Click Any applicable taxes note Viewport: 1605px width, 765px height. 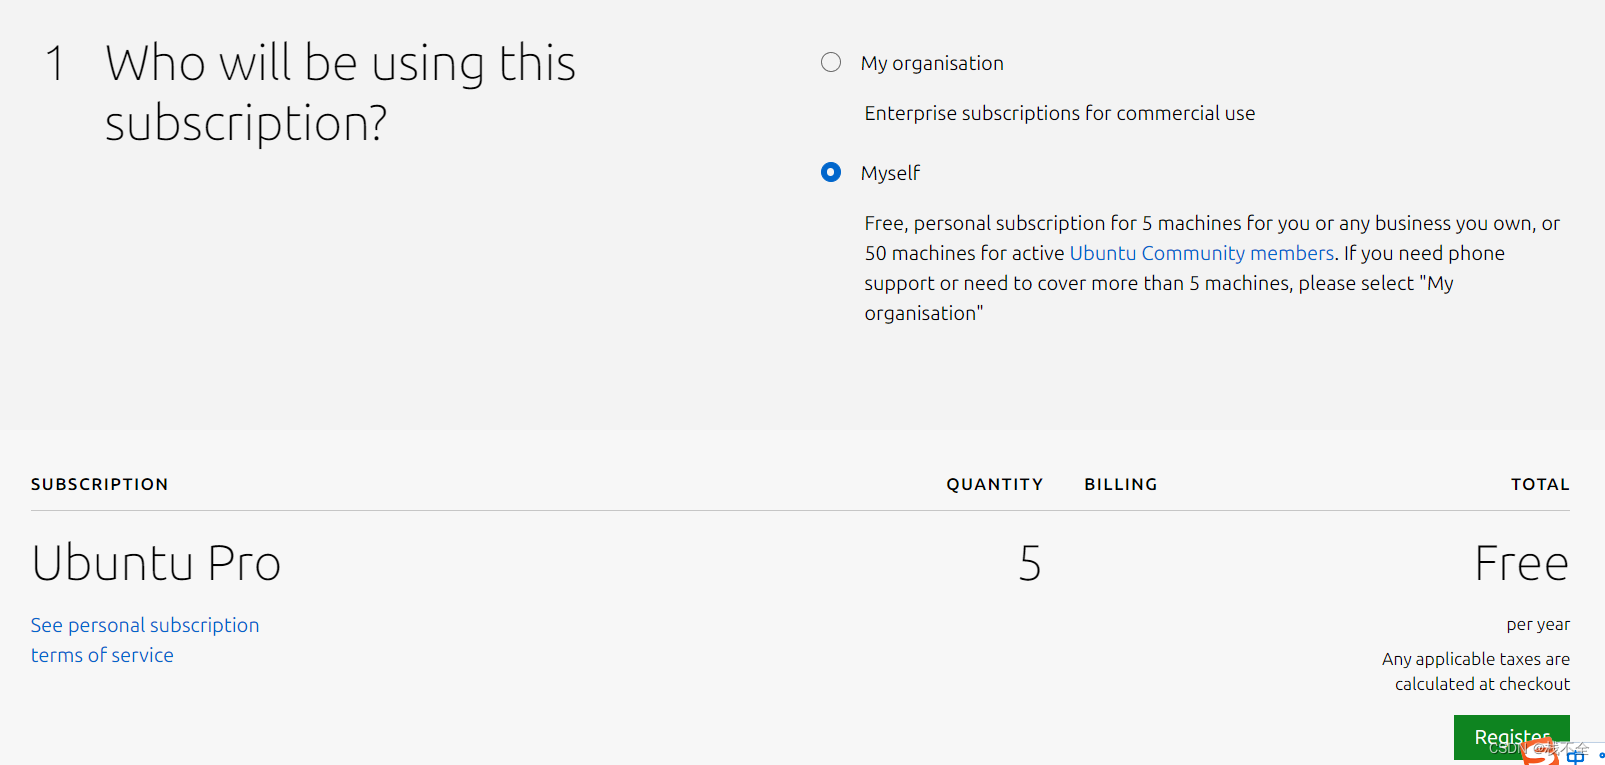click(x=1476, y=671)
